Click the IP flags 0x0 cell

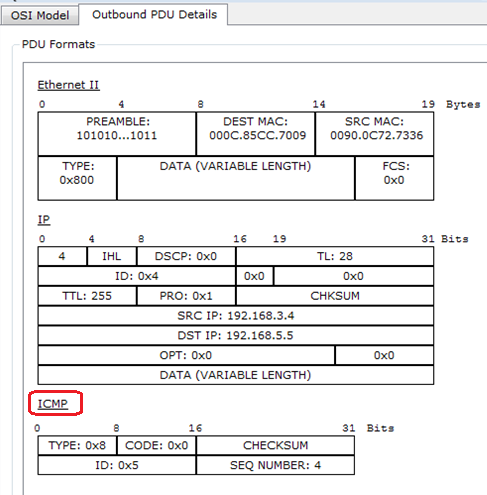point(254,276)
